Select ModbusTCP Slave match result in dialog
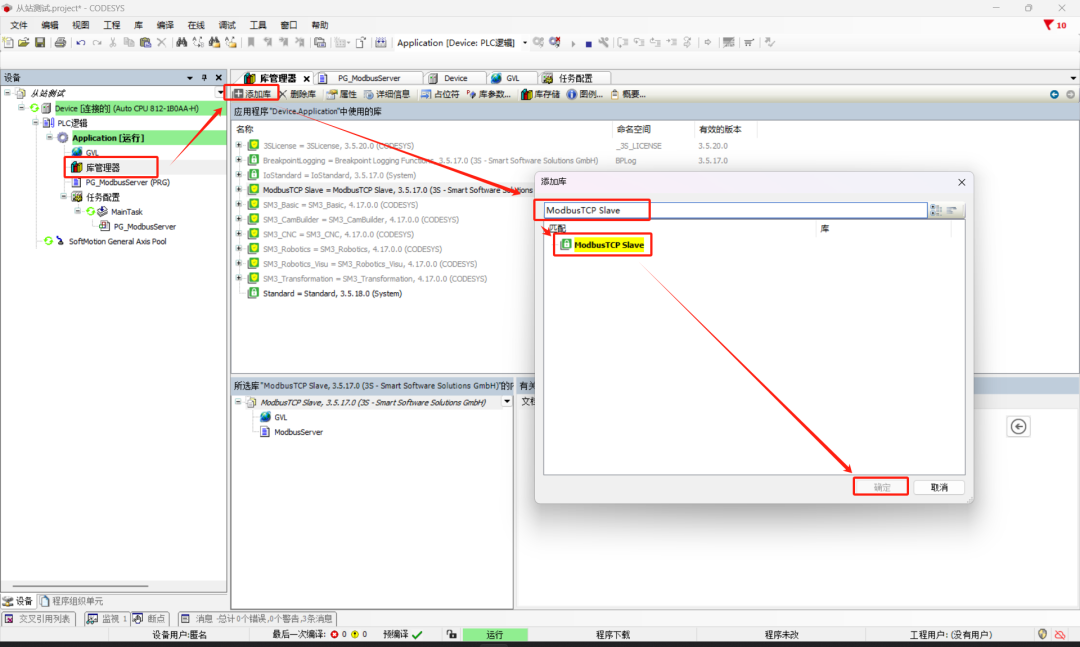 click(x=609, y=245)
